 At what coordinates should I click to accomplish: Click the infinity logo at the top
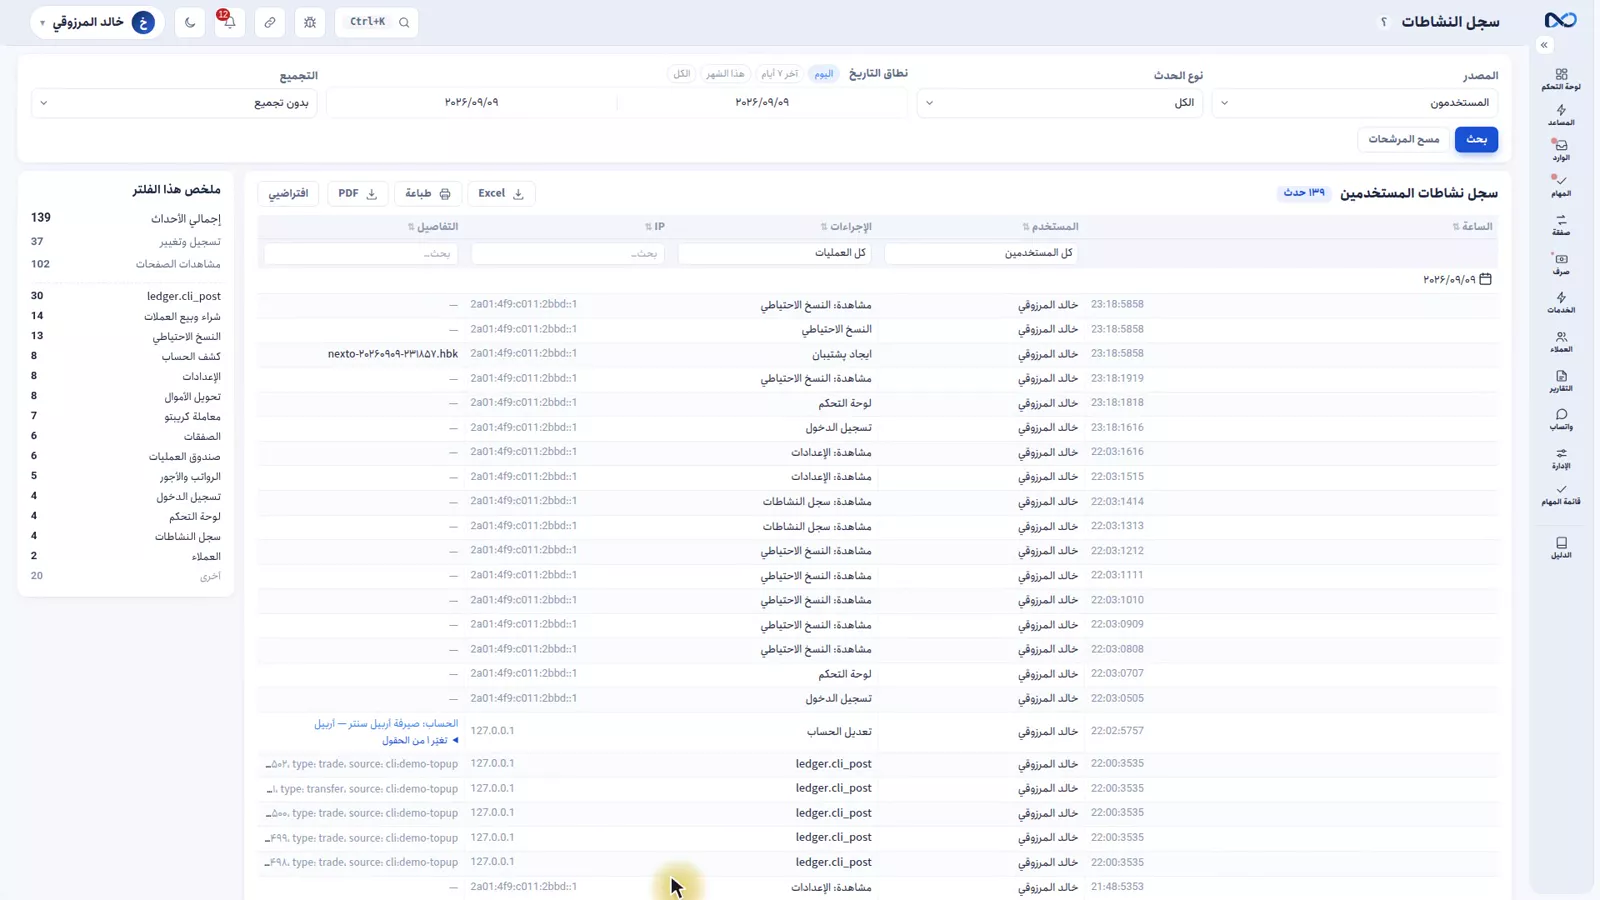(1560, 21)
